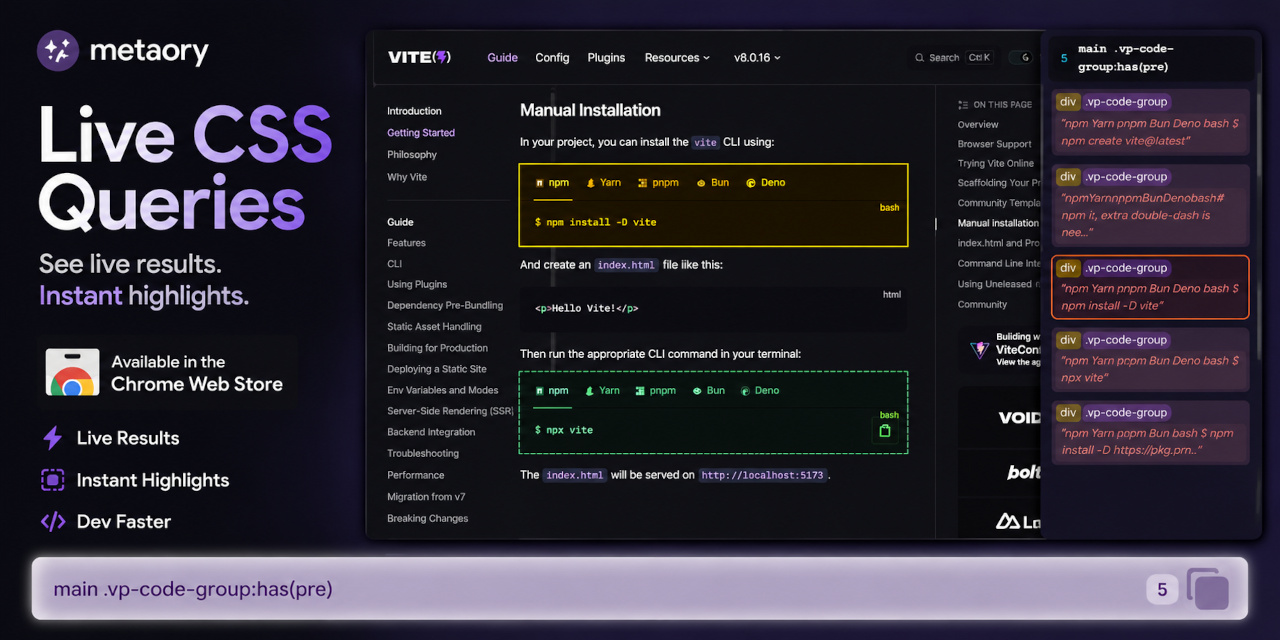This screenshot has height=640, width=1280.
Task: Click the metaory sparkle logo icon
Action: coord(58,51)
